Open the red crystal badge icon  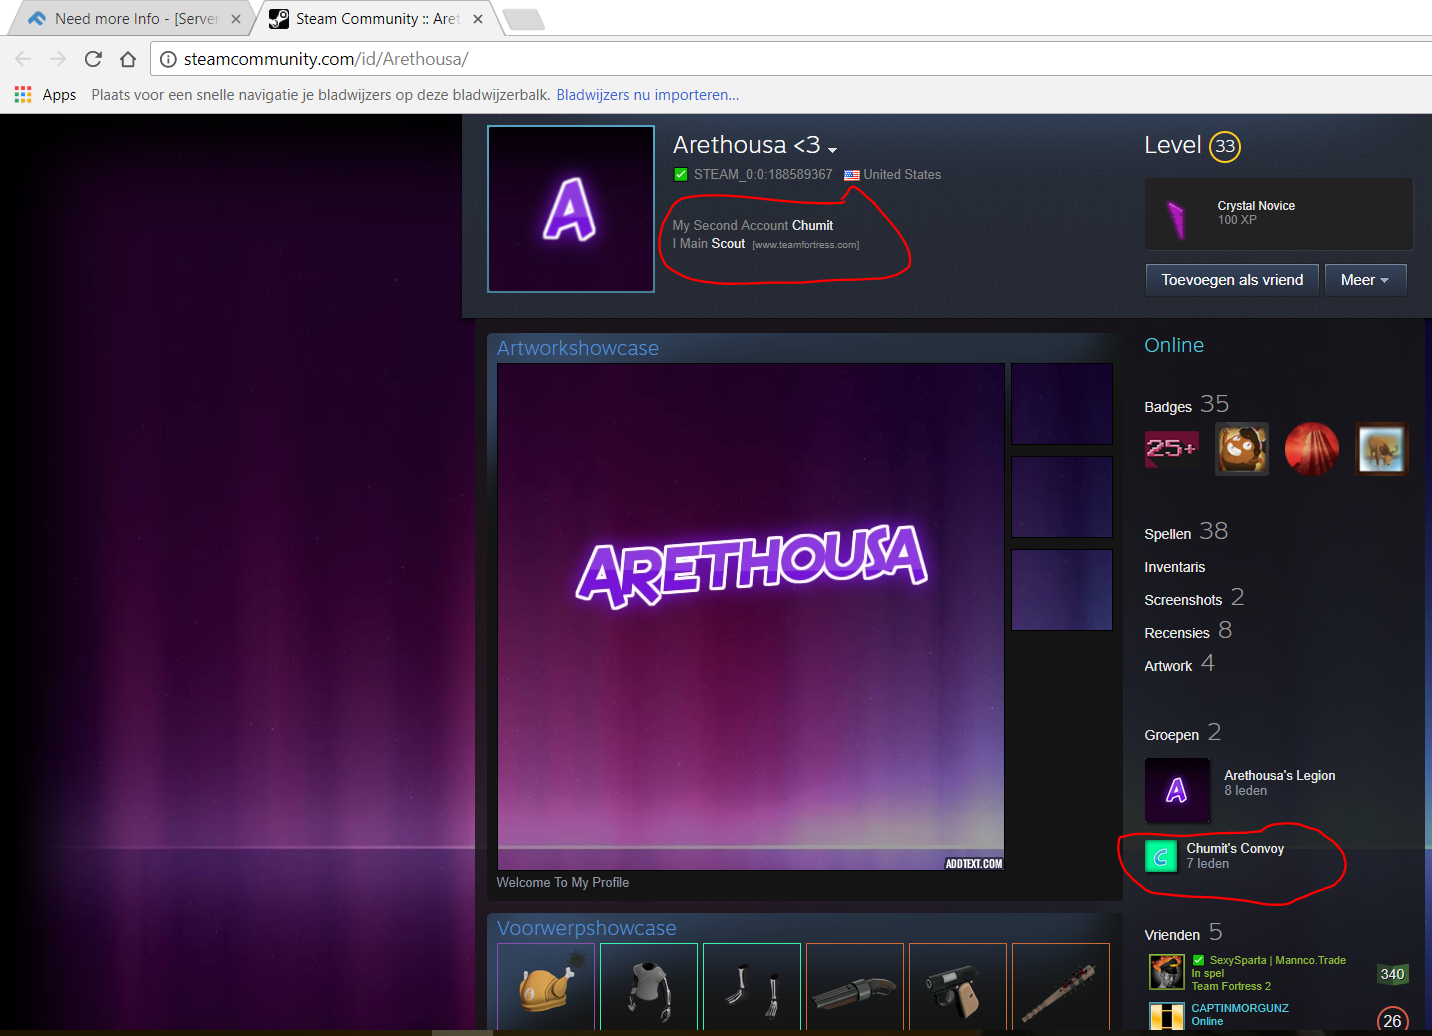tap(1311, 449)
